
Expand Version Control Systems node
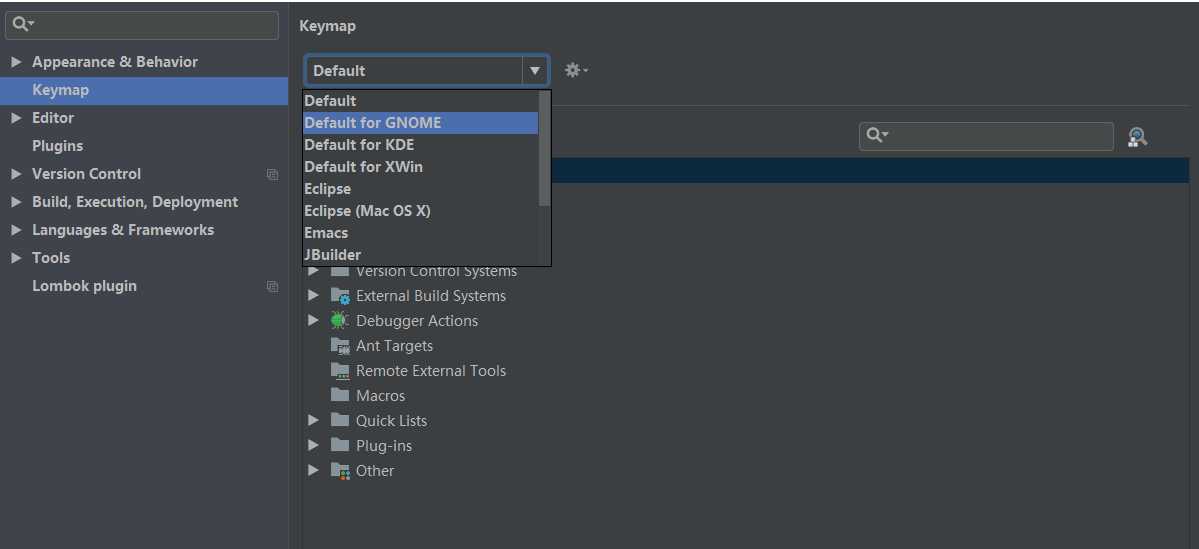313,271
